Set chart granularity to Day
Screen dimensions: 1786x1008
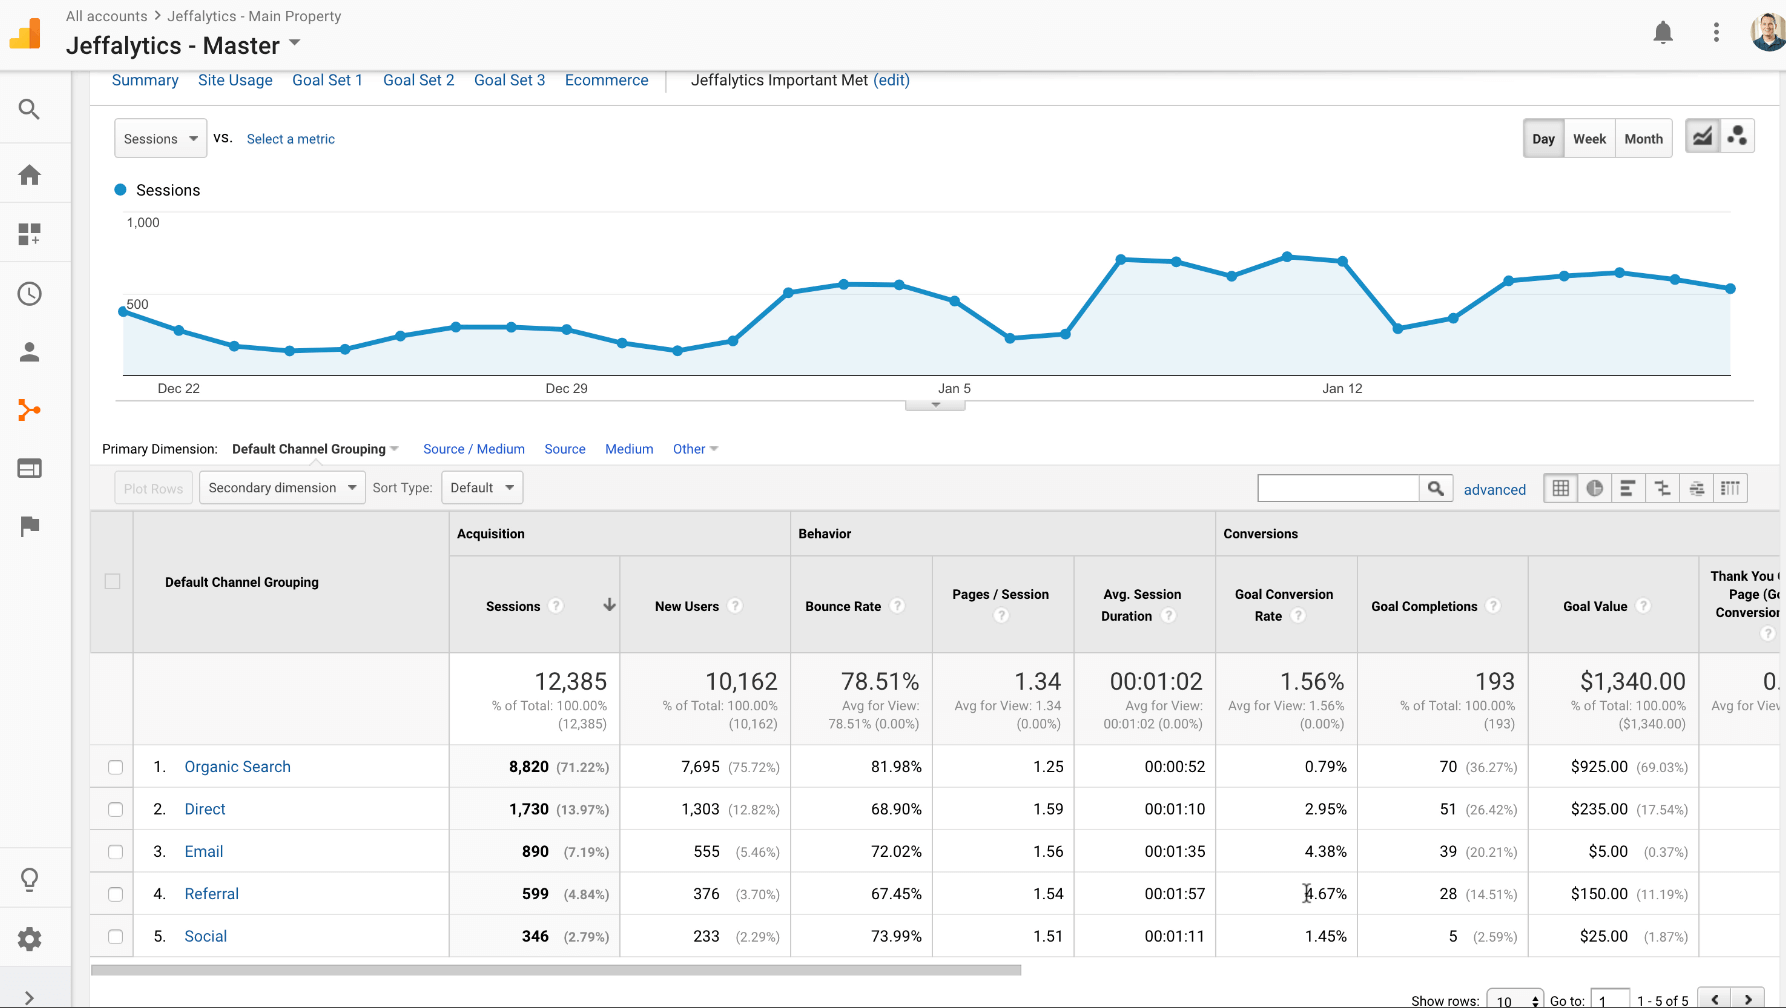pyautogui.click(x=1543, y=139)
